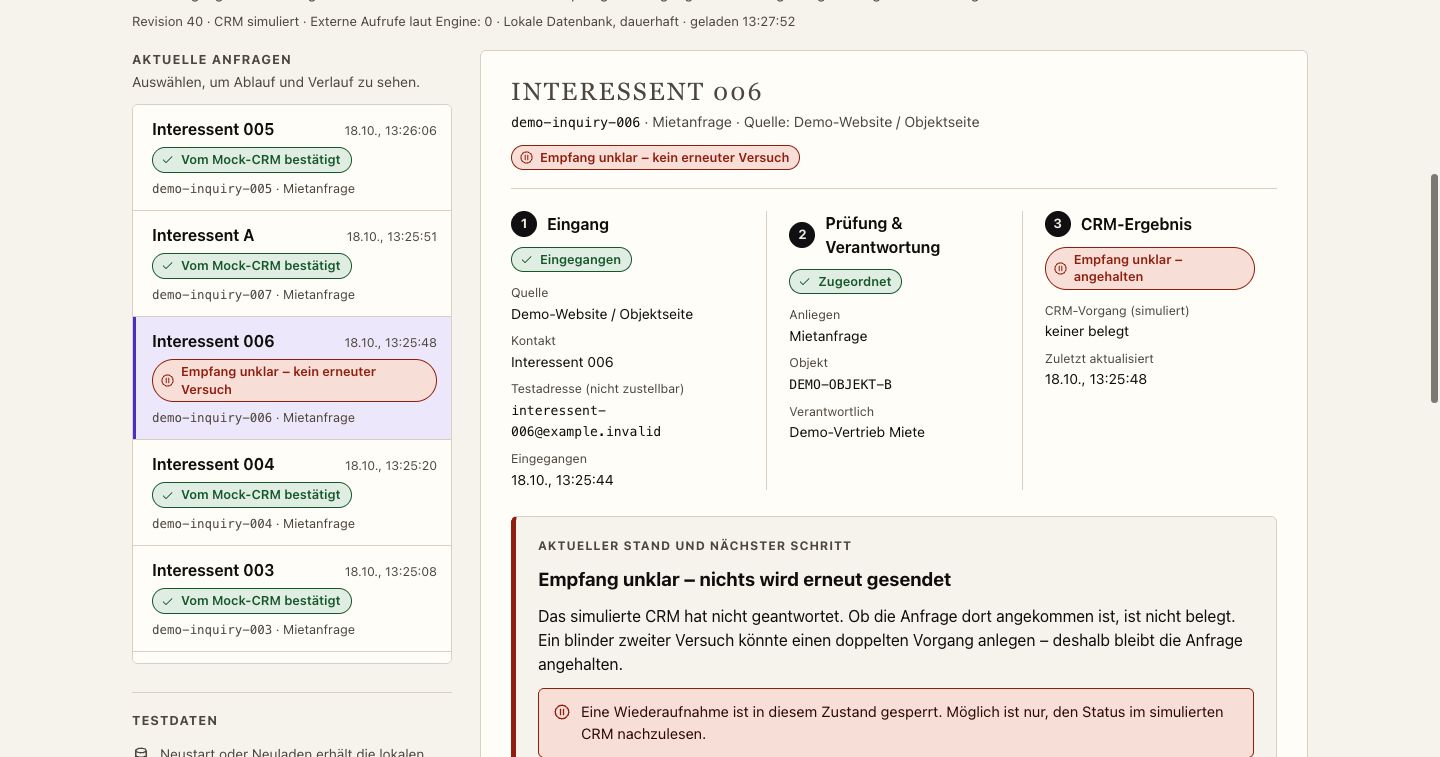Click the test address interessent-006@example.invalid
Screen dimensions: 1440x757
point(586,421)
